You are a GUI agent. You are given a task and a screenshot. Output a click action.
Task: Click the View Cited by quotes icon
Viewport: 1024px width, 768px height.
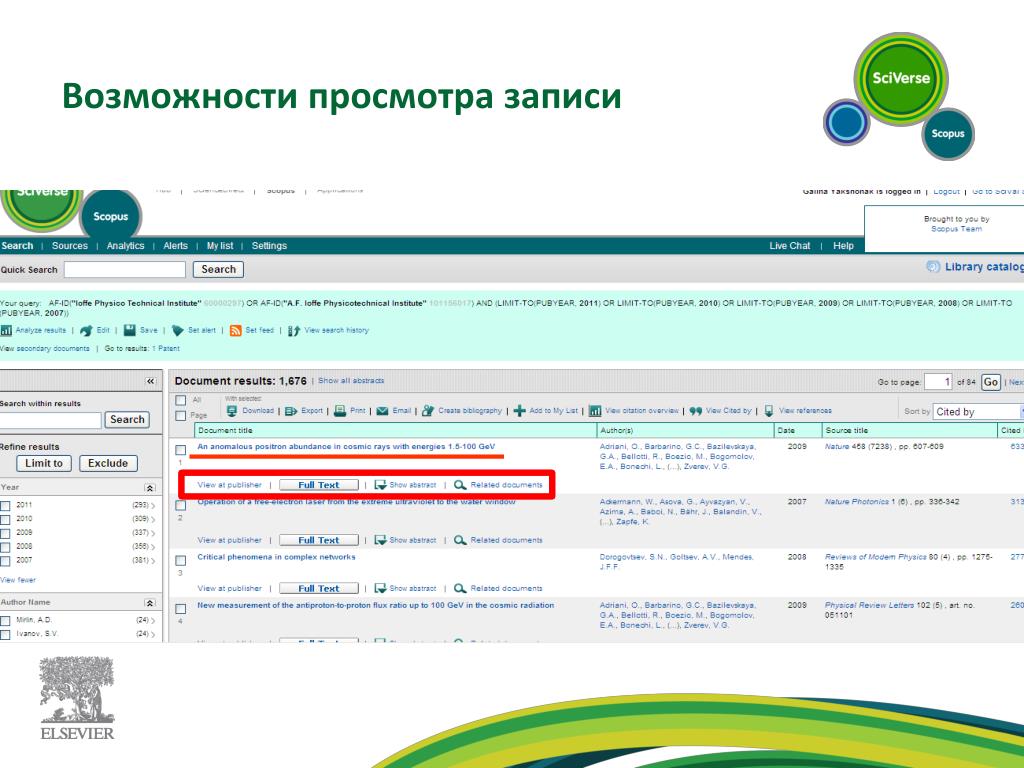(696, 411)
